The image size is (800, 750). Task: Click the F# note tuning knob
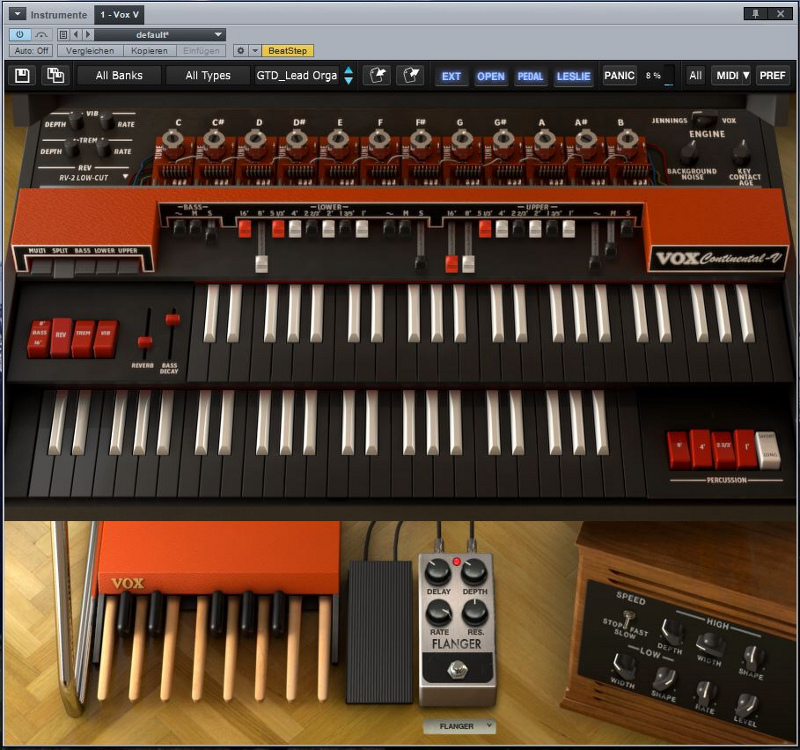420,139
